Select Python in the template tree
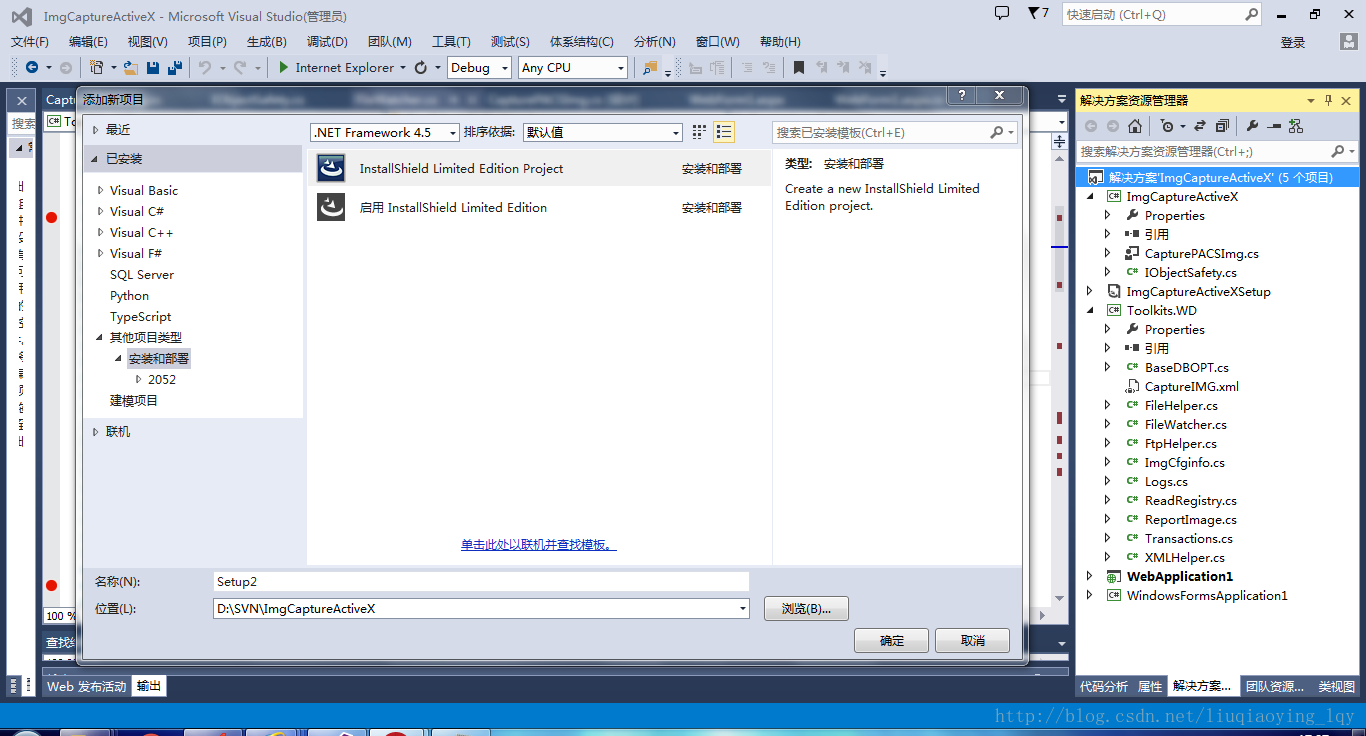 tap(129, 296)
